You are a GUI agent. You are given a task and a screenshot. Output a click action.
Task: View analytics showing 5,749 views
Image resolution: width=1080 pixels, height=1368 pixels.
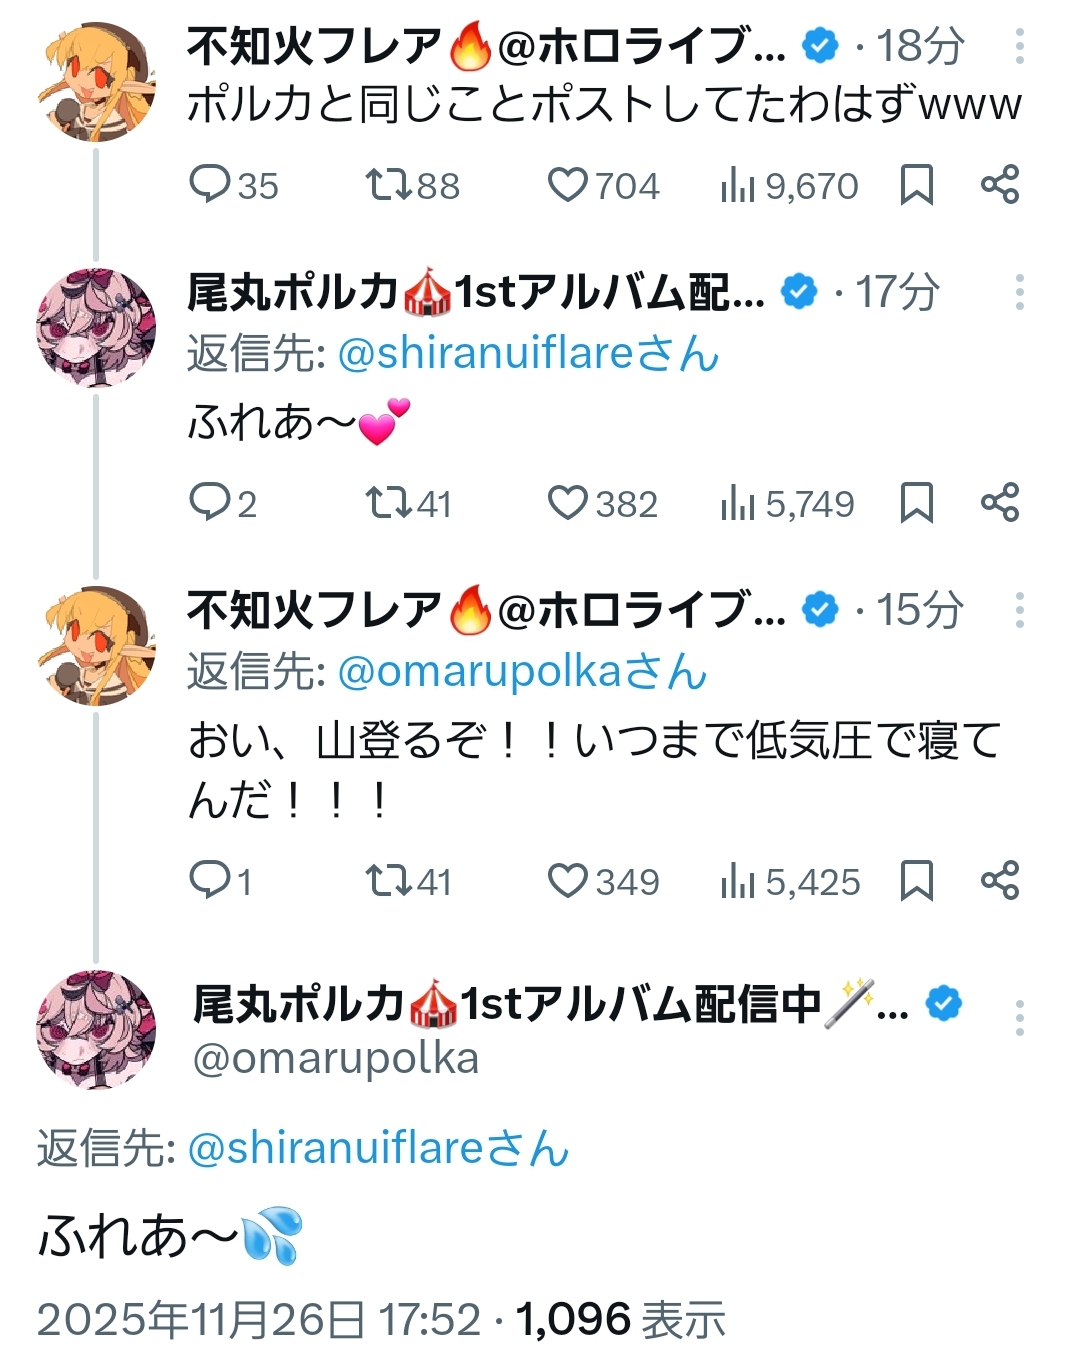(x=787, y=504)
